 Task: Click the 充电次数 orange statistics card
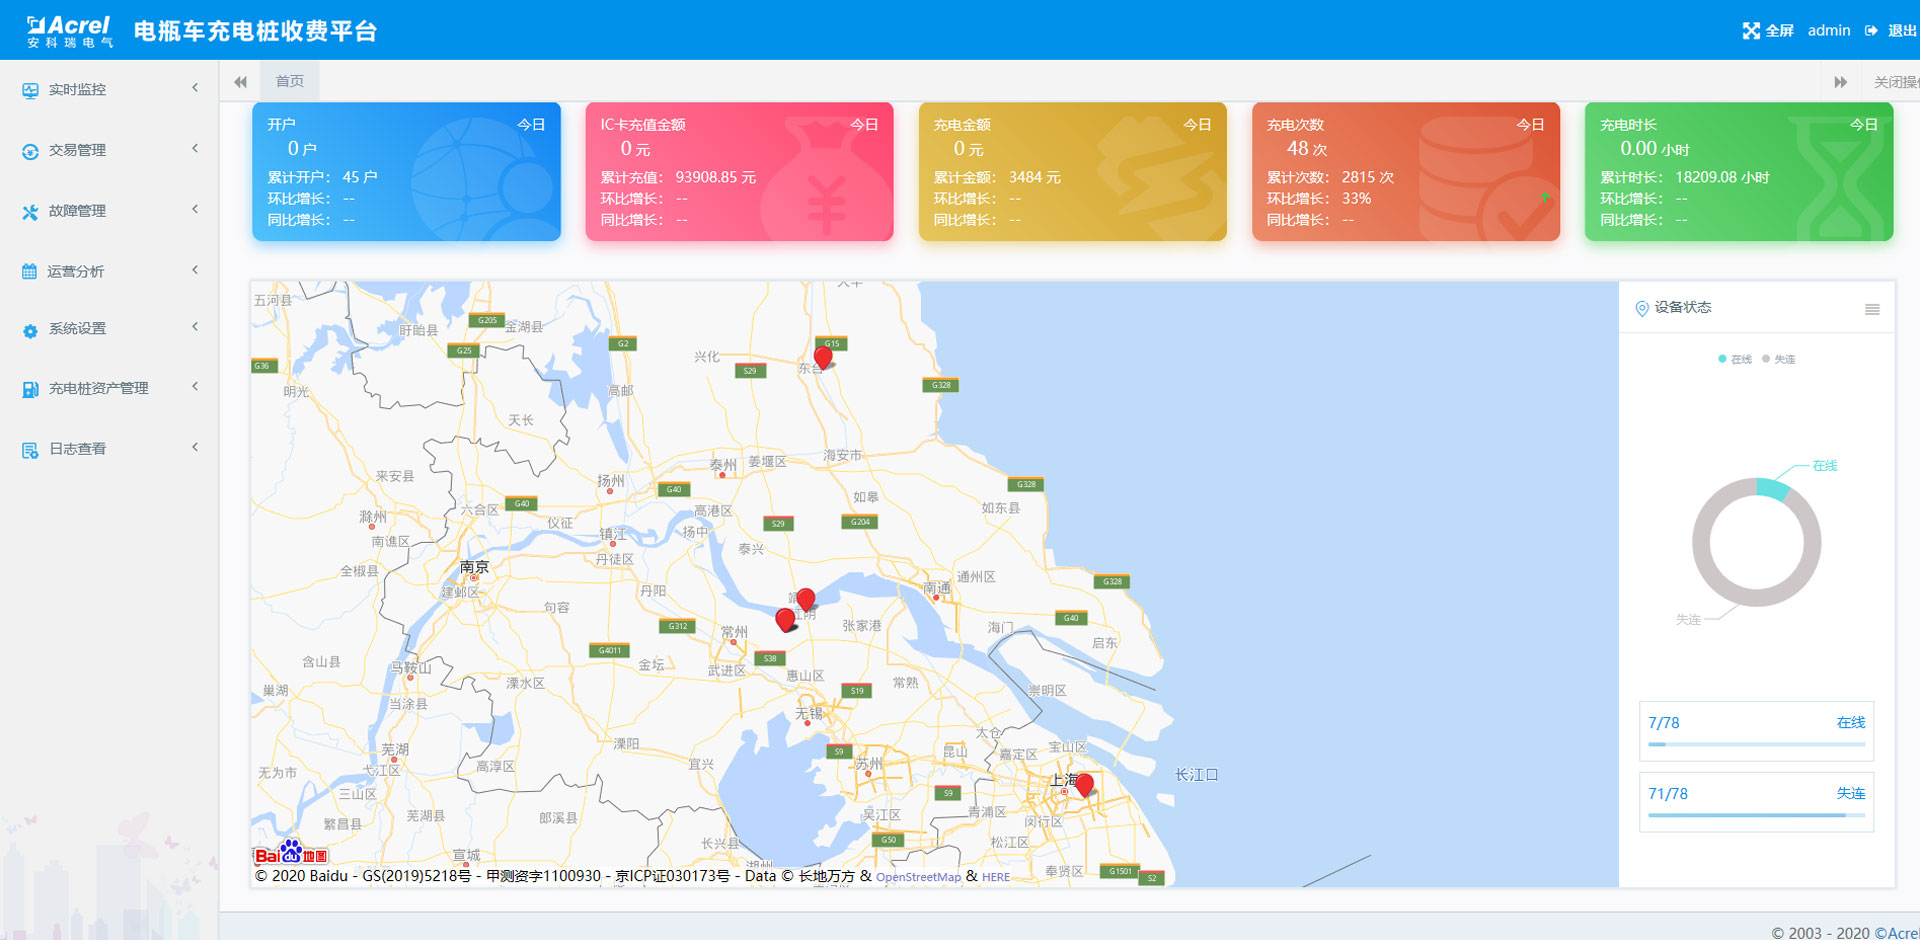pos(1406,171)
